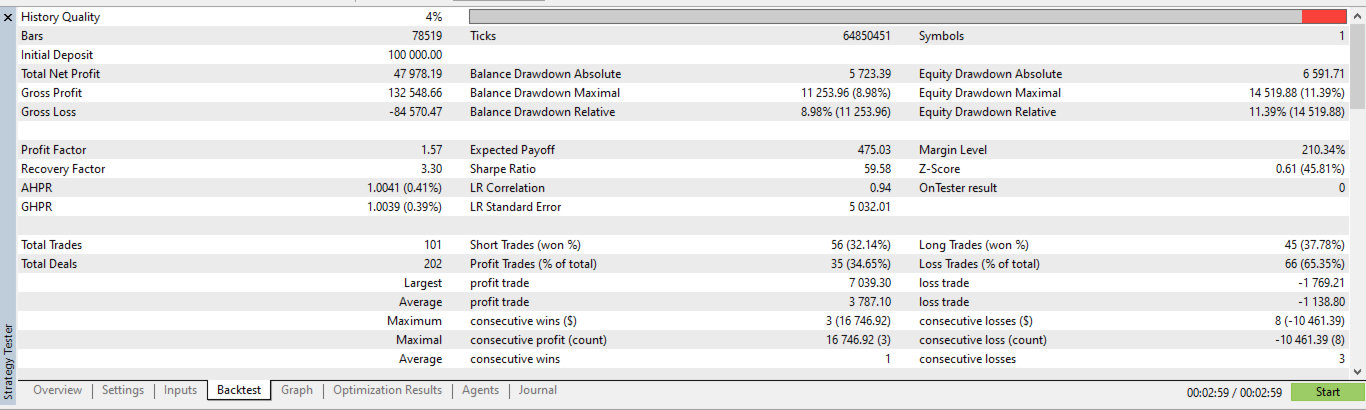Screen dimensions: 1366x410
Task: Click the red segment of quality bar
Action: click(1323, 17)
